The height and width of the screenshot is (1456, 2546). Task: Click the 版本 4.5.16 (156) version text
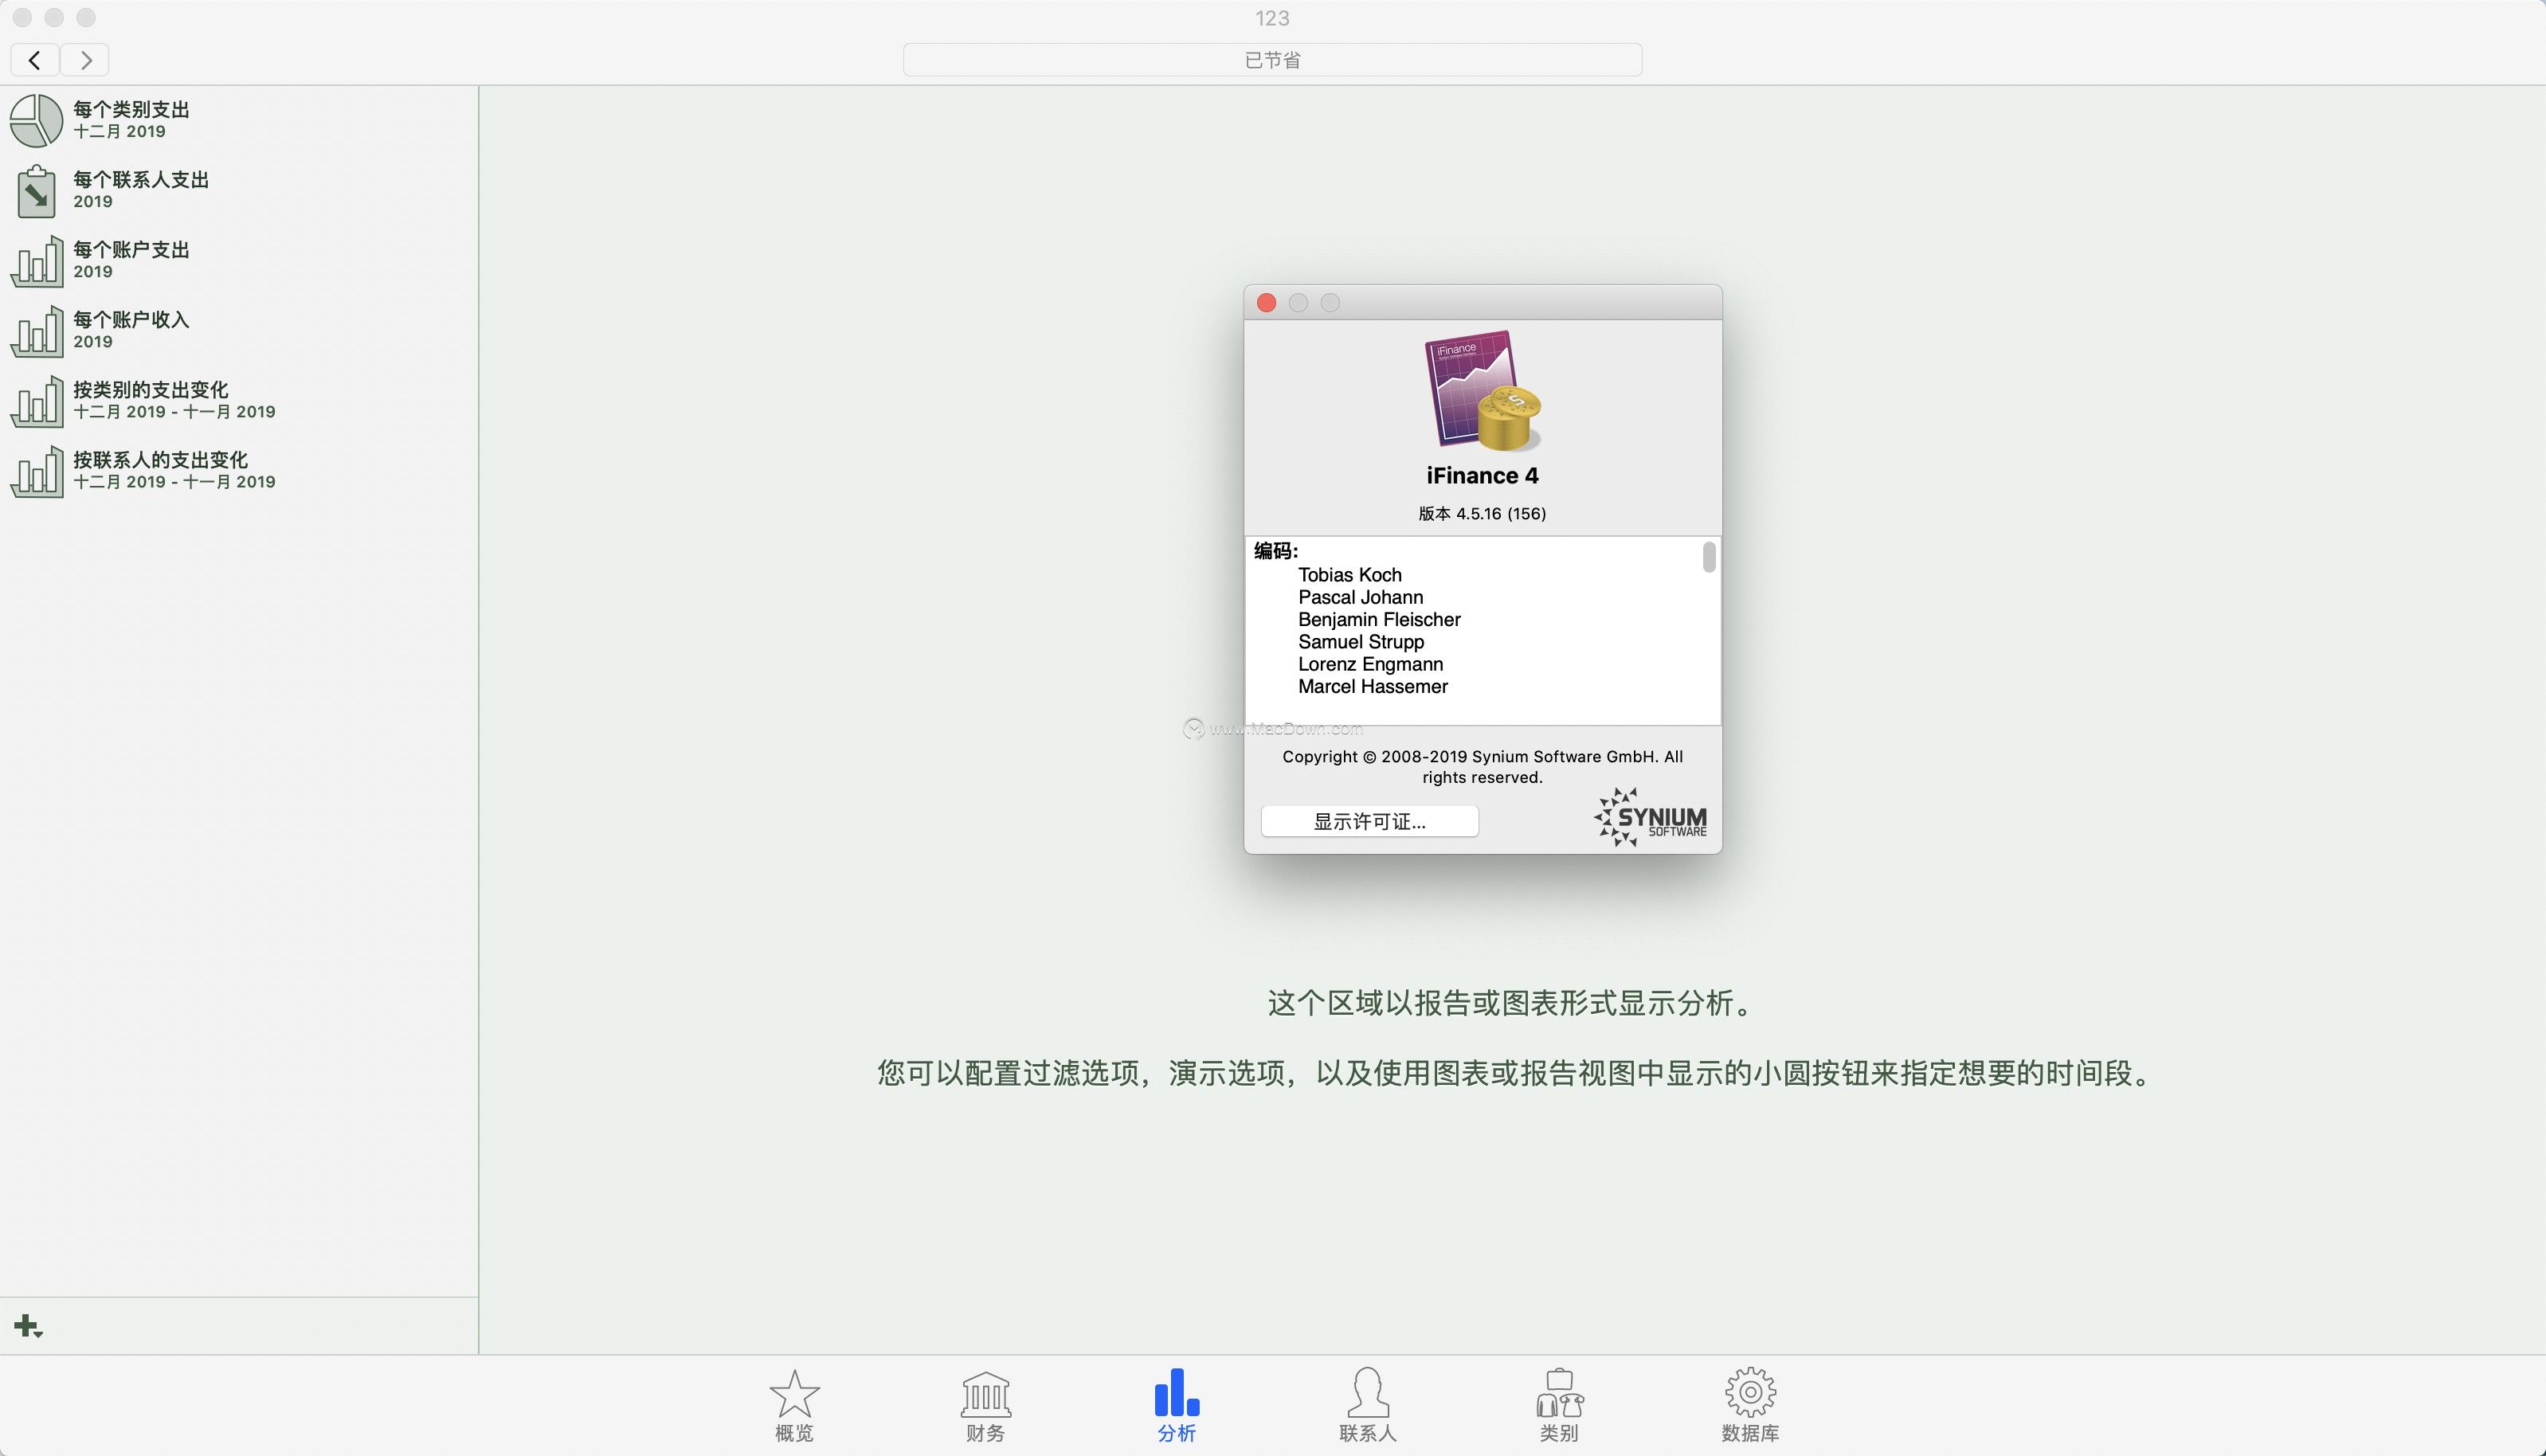pyautogui.click(x=1482, y=513)
